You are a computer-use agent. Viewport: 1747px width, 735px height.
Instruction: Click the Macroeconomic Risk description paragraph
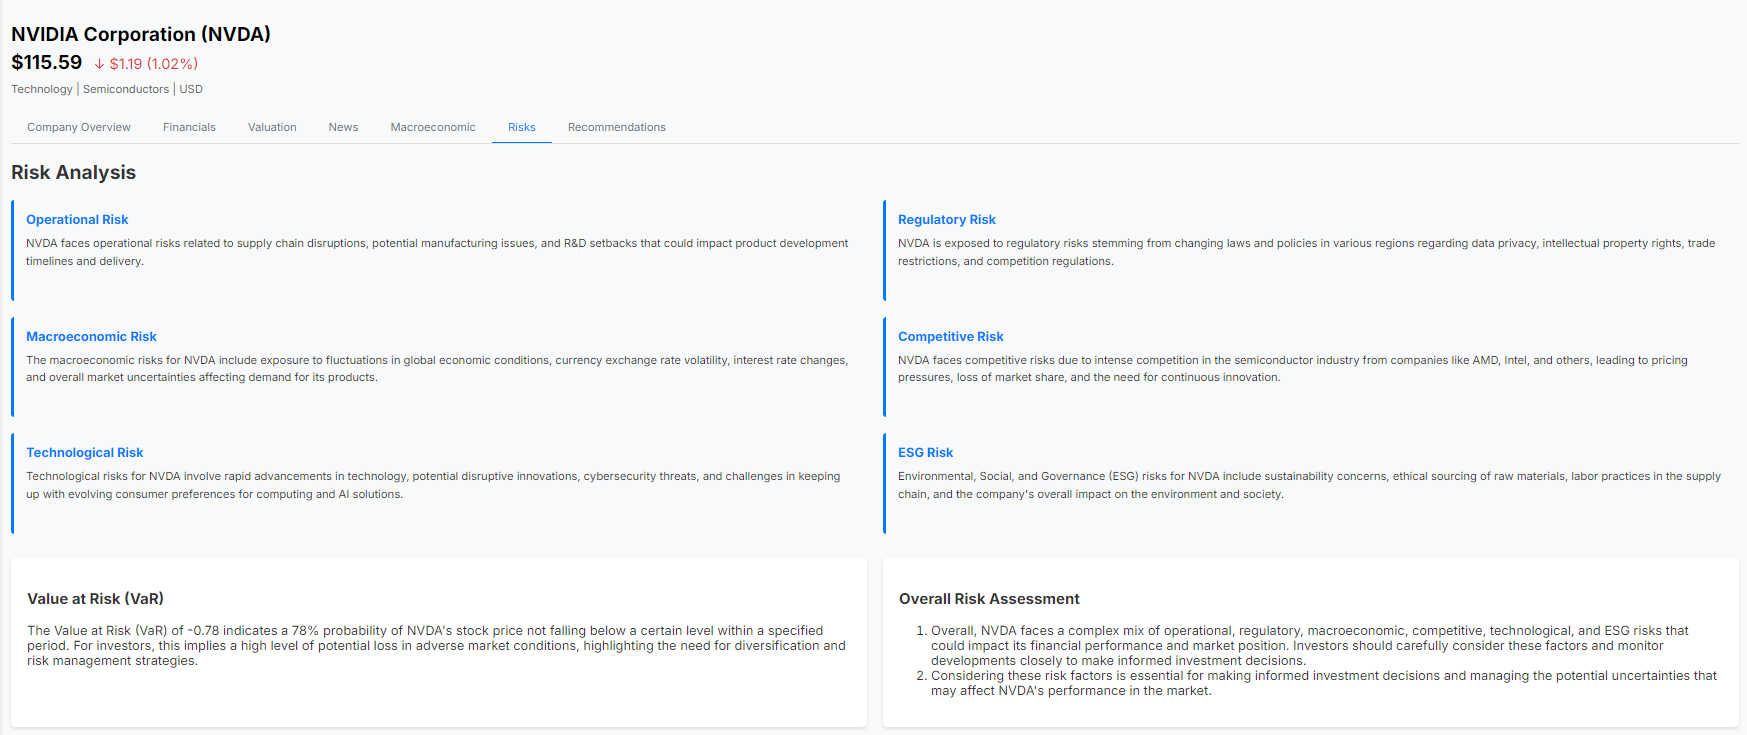(437, 368)
